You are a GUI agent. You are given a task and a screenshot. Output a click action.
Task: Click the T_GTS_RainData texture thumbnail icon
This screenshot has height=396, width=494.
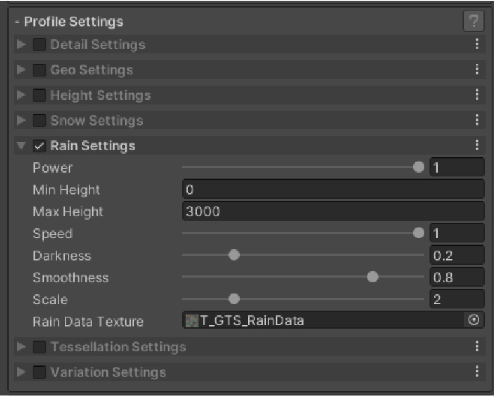(192, 321)
